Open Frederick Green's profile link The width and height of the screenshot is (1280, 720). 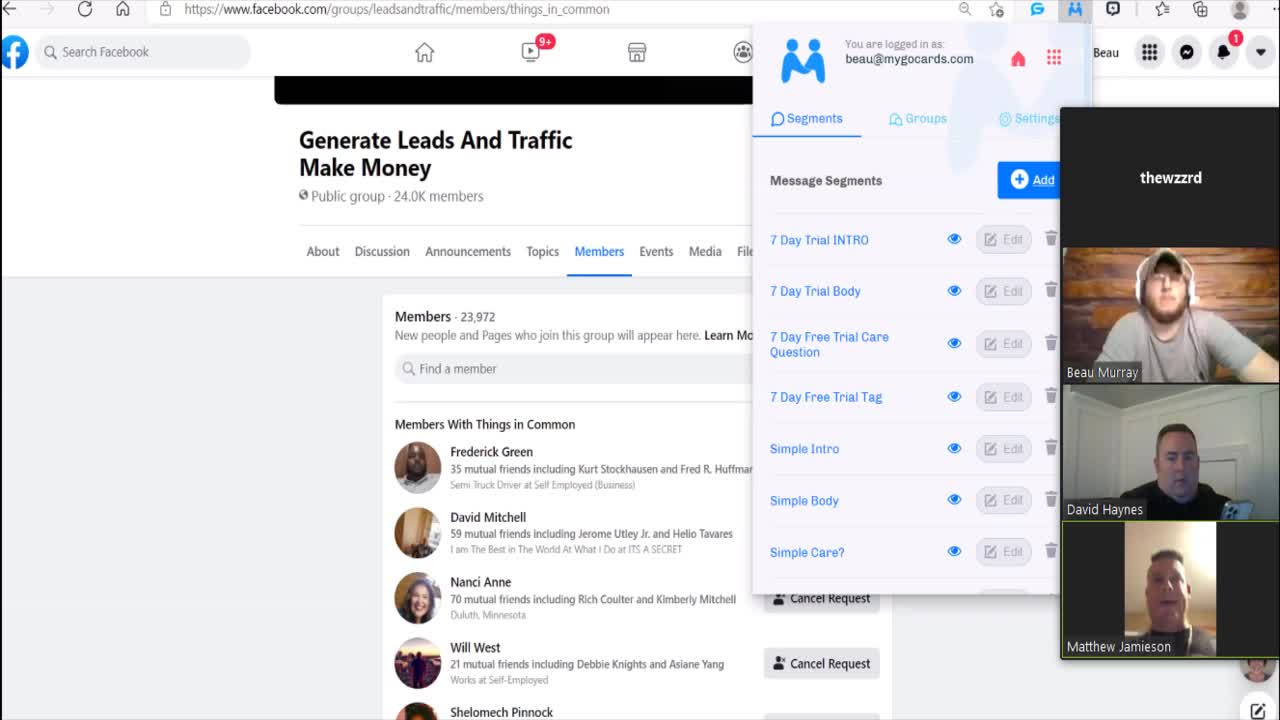tap(491, 451)
